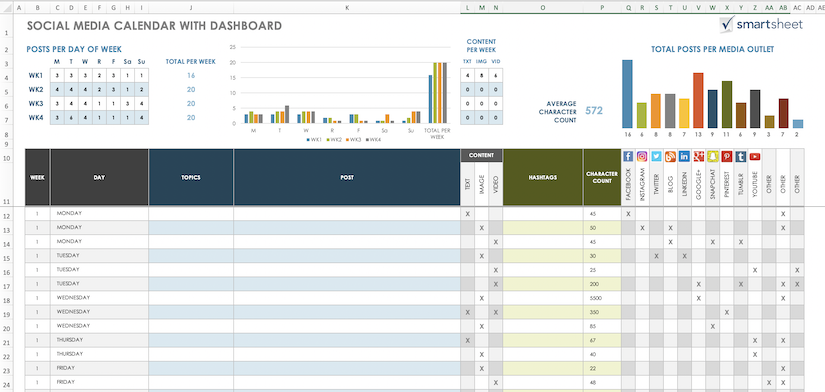This screenshot has width=825, height=392.
Task: Select the character count cell 85
Action: click(602, 326)
